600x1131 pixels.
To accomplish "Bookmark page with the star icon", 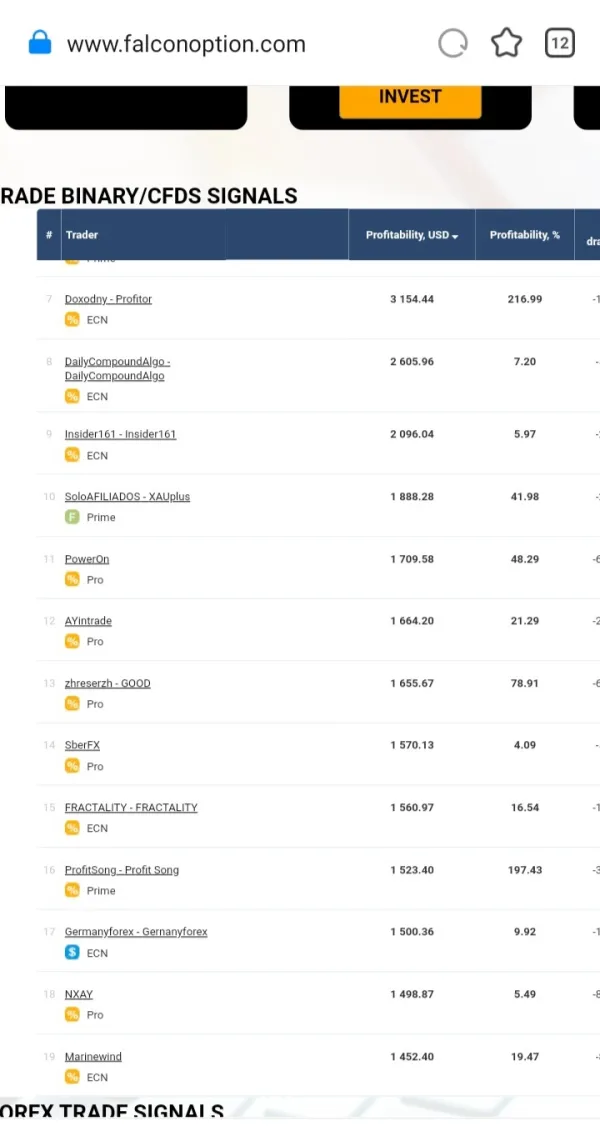I will tap(506, 43).
